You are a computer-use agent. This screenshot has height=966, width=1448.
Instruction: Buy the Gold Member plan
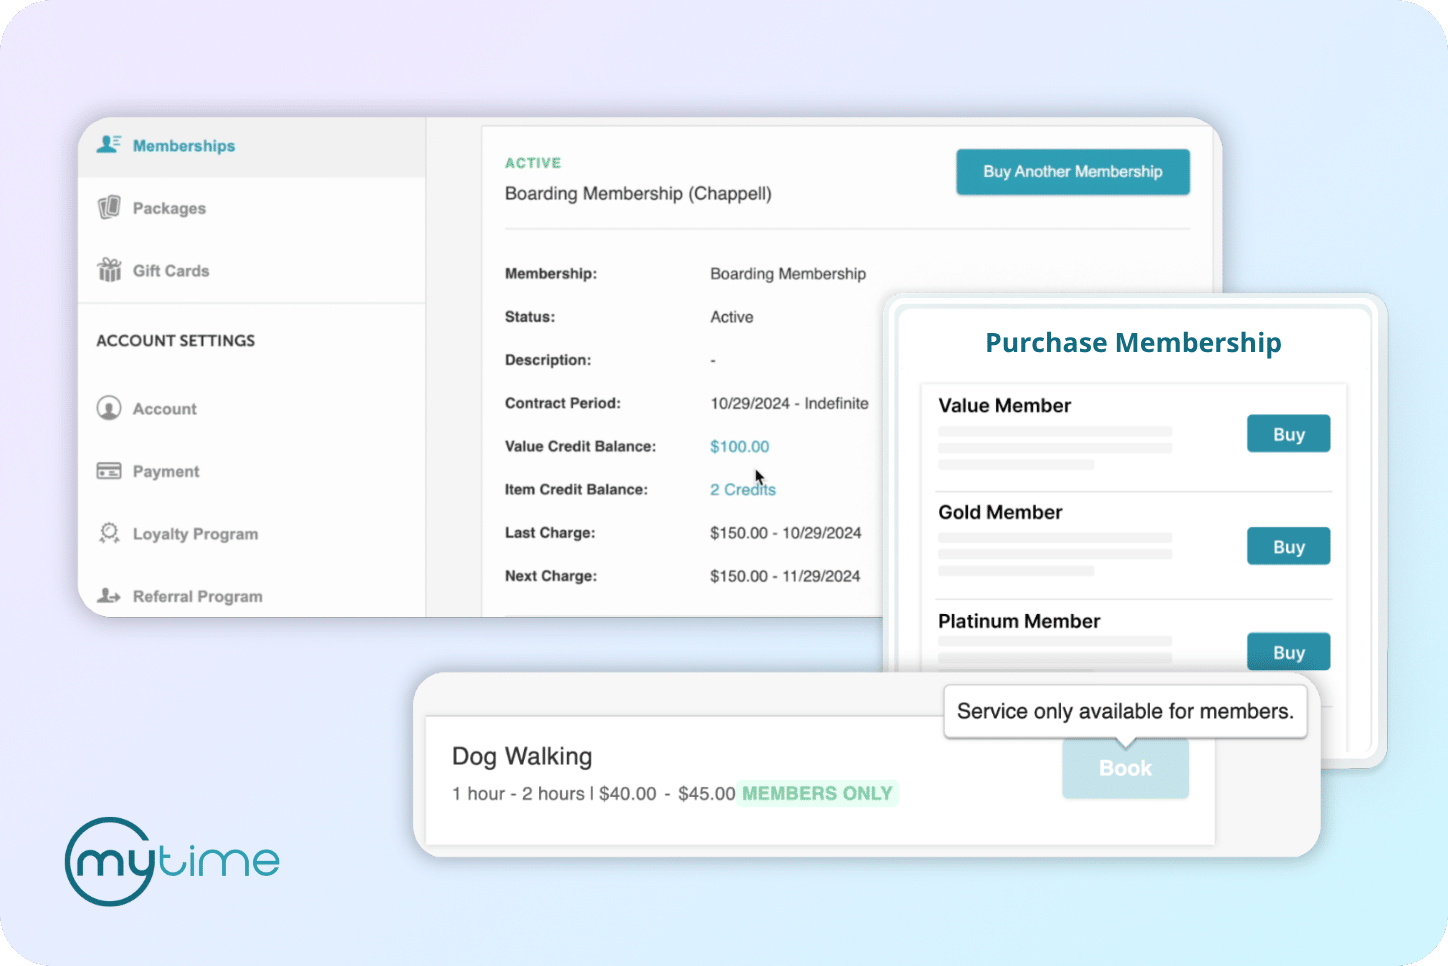pos(1288,547)
